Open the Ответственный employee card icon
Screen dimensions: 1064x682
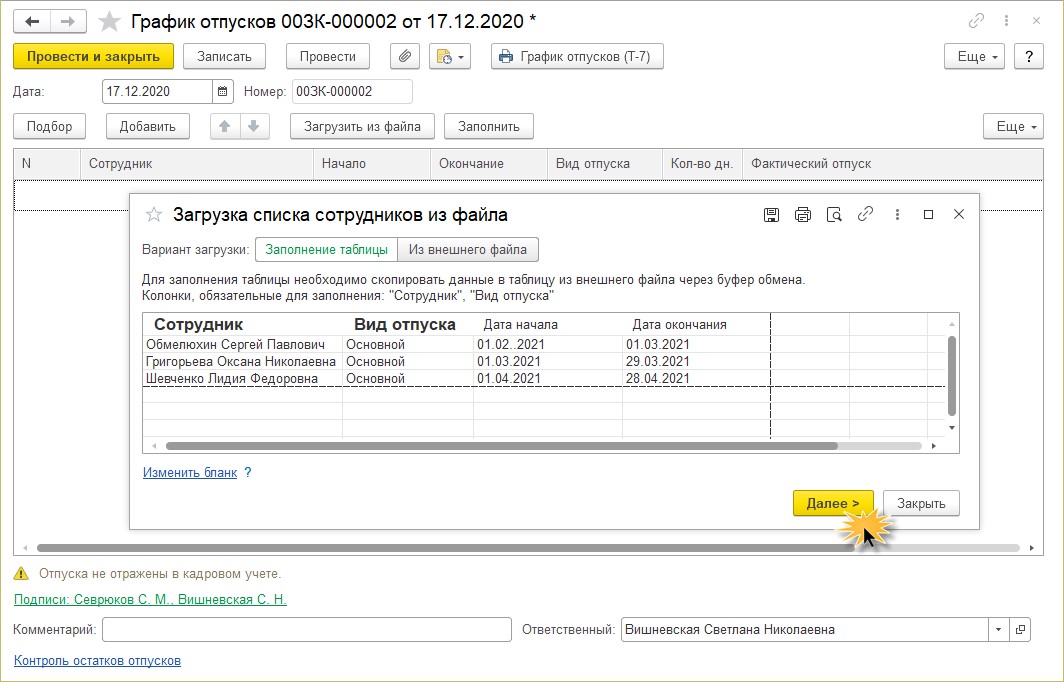1020,630
